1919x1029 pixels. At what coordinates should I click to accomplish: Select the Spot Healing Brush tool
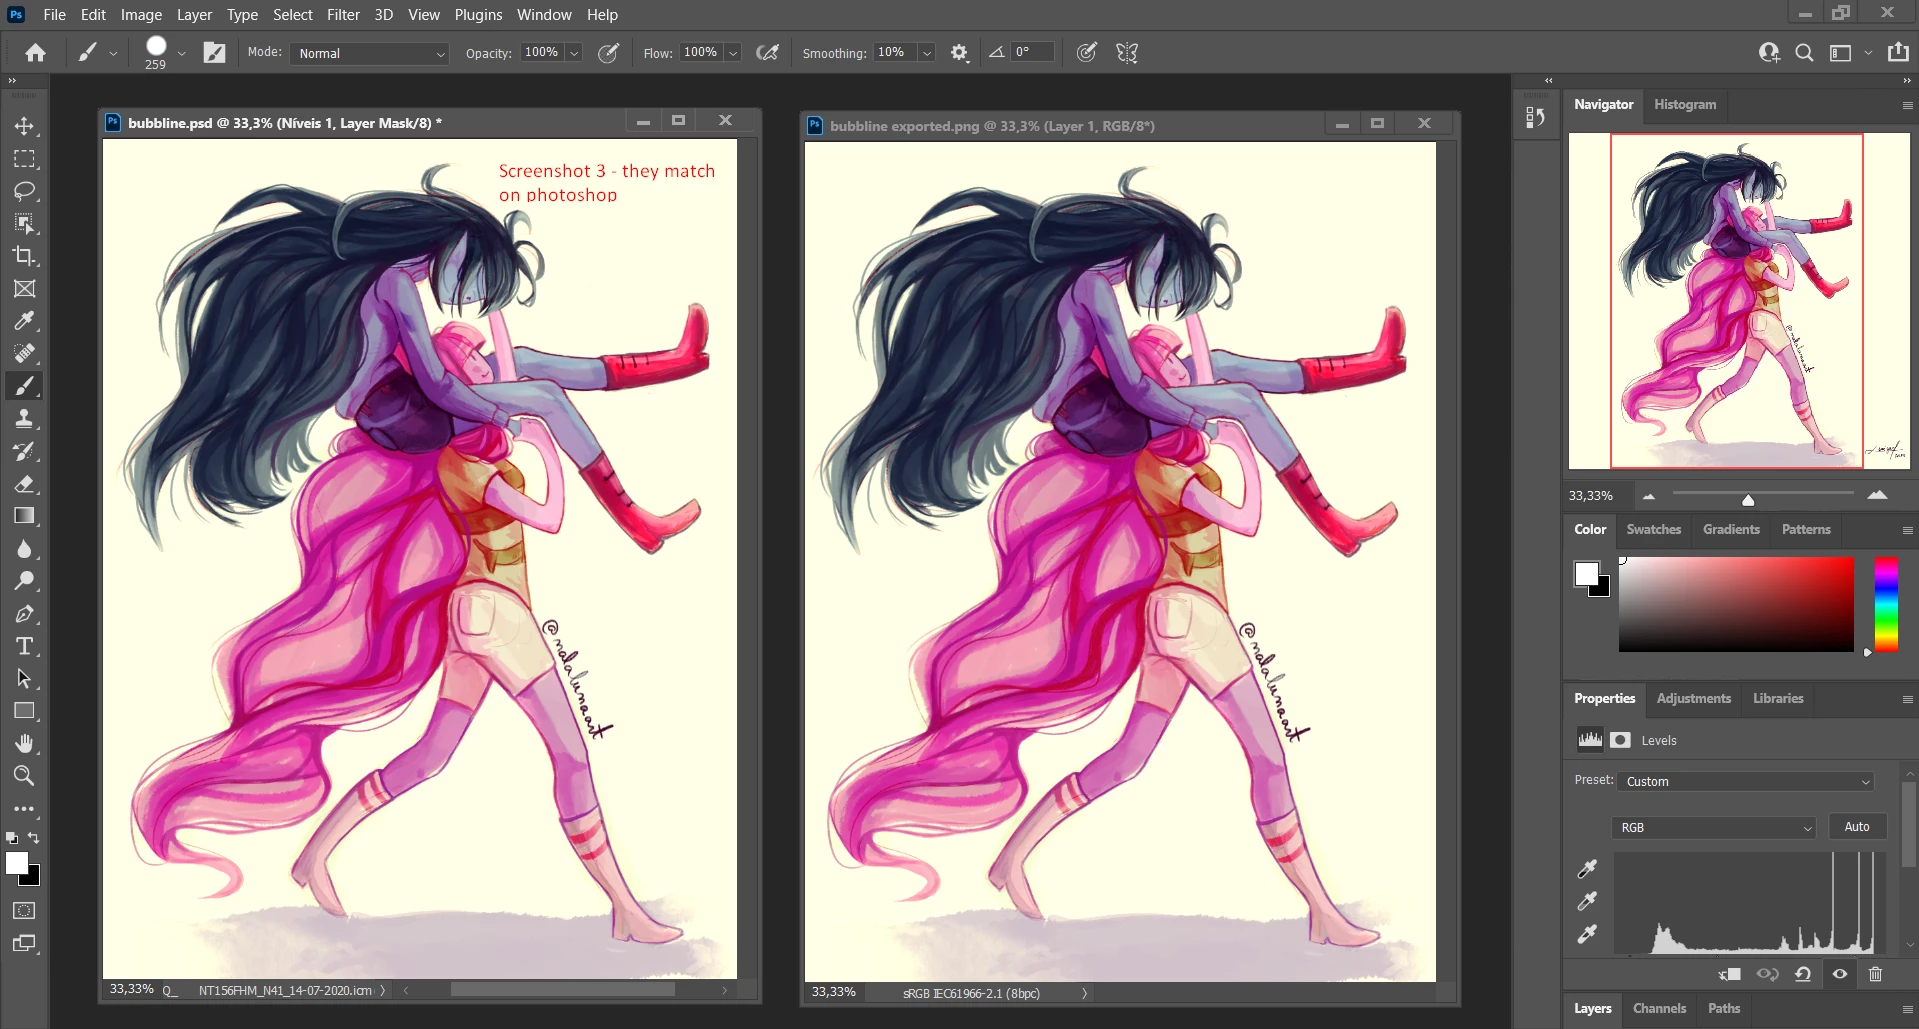point(24,353)
